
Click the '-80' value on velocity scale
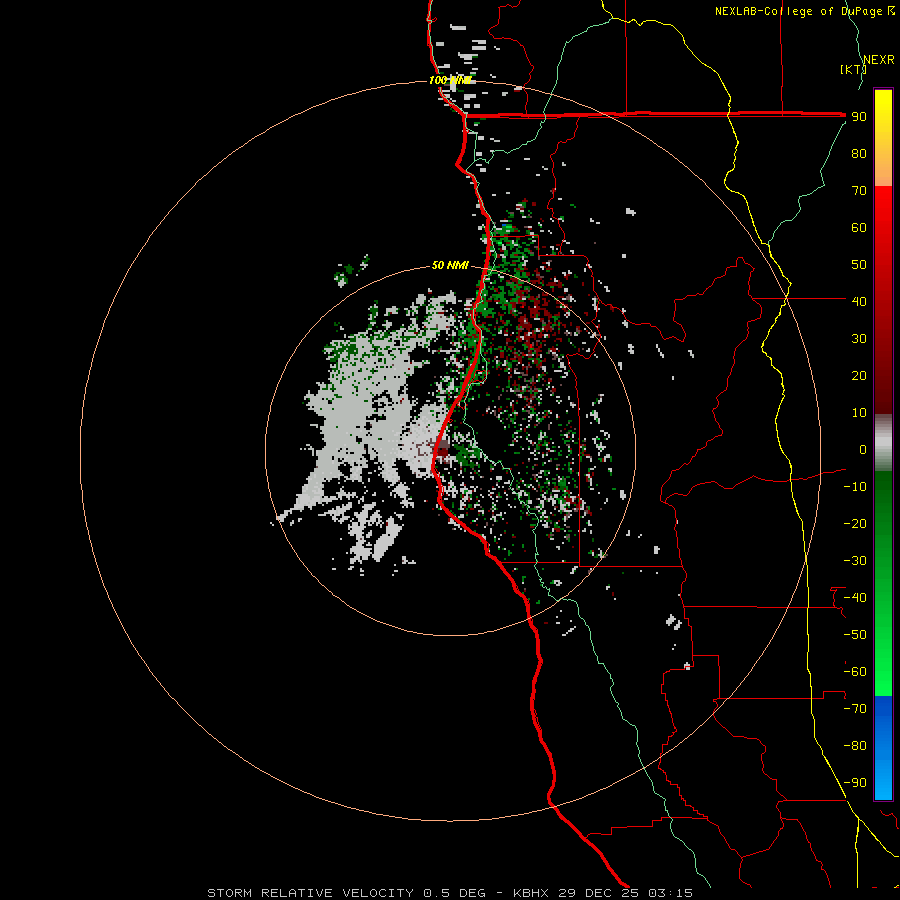855,746
